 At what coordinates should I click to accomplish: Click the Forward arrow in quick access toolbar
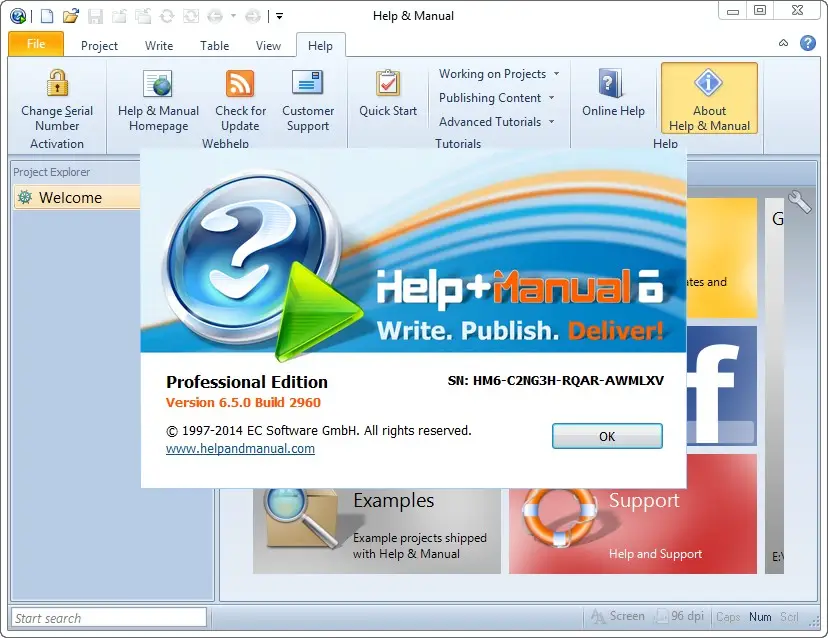253,16
